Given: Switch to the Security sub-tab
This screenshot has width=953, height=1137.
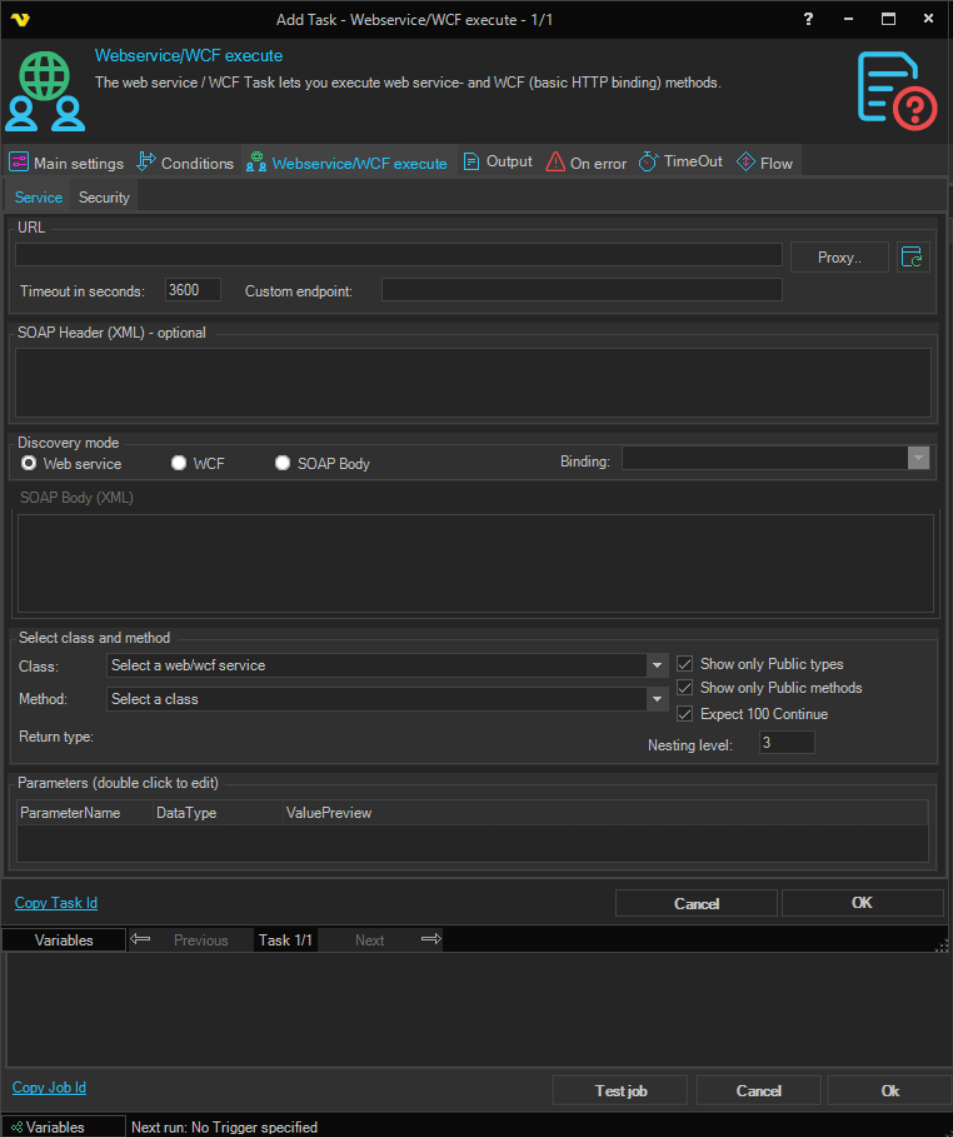Looking at the screenshot, I should 104,197.
